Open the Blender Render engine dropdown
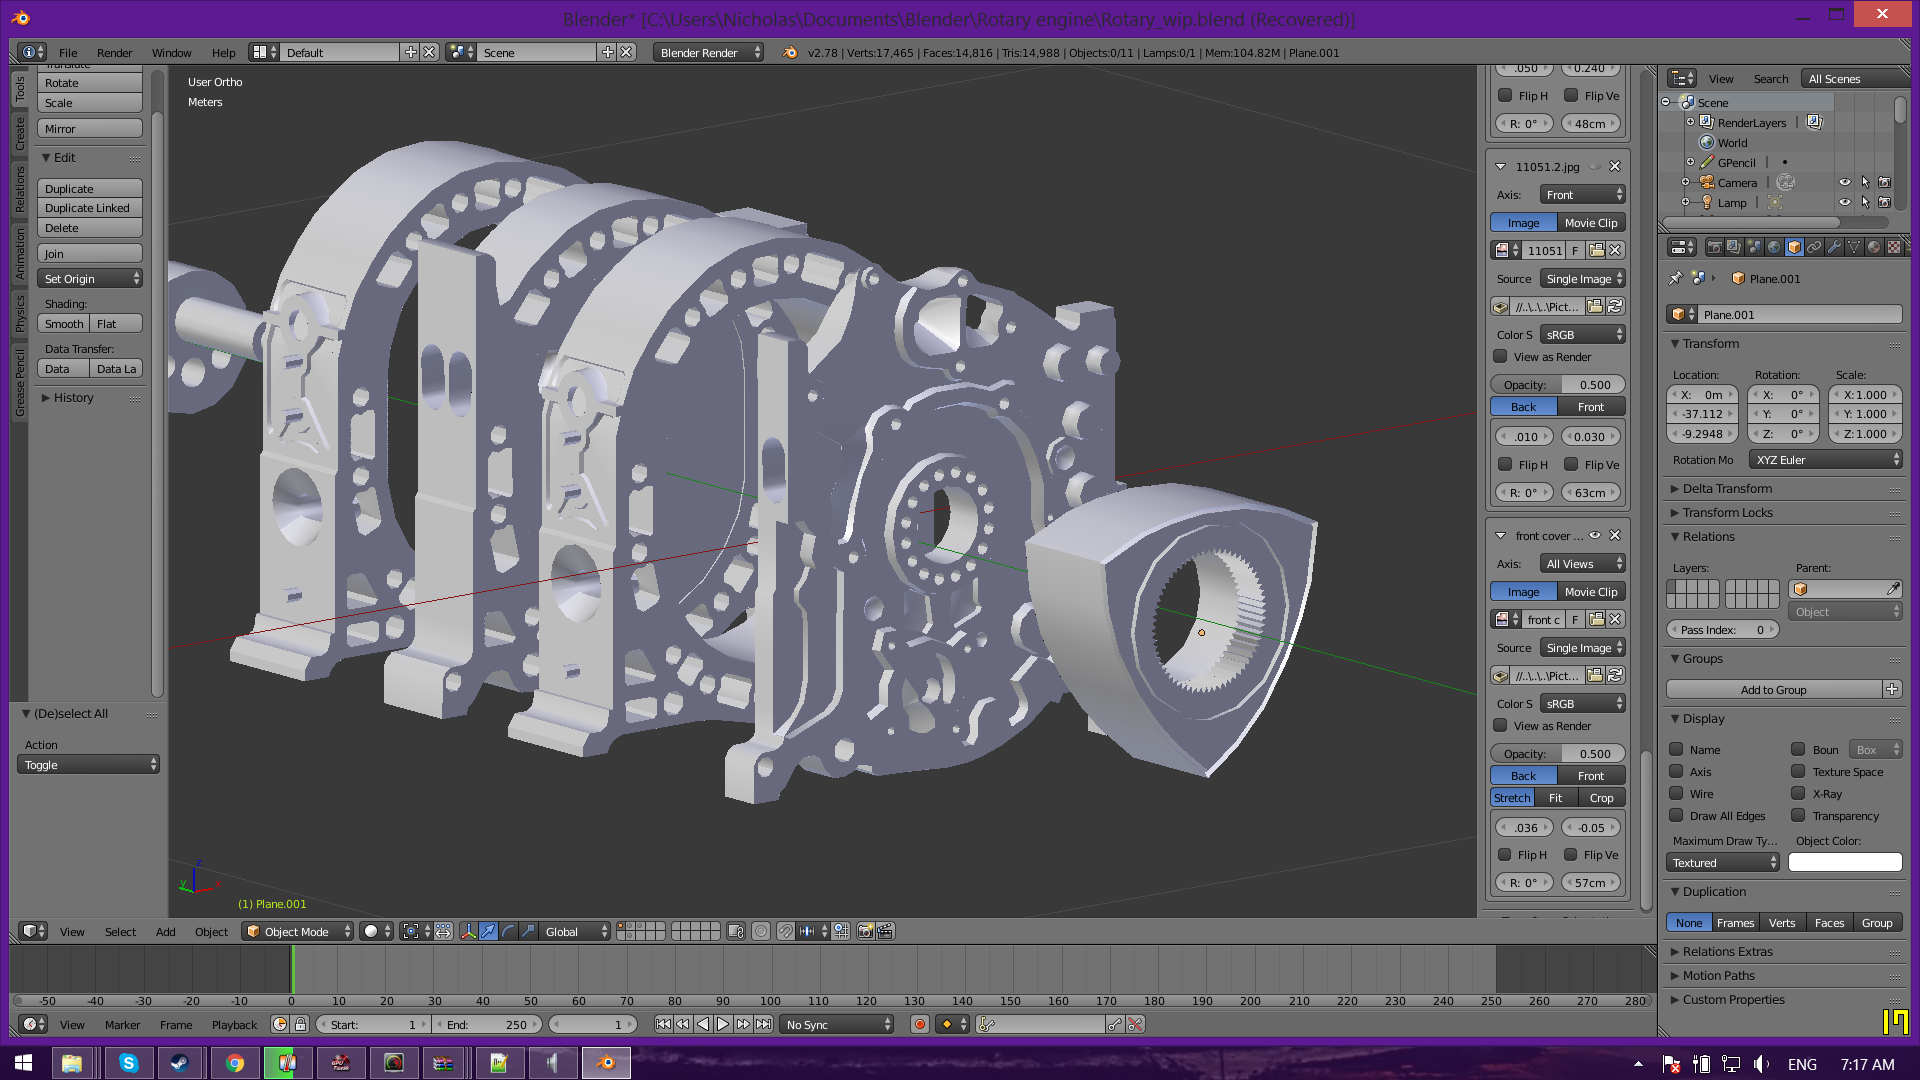Screen dimensions: 1920x1080 [708, 52]
